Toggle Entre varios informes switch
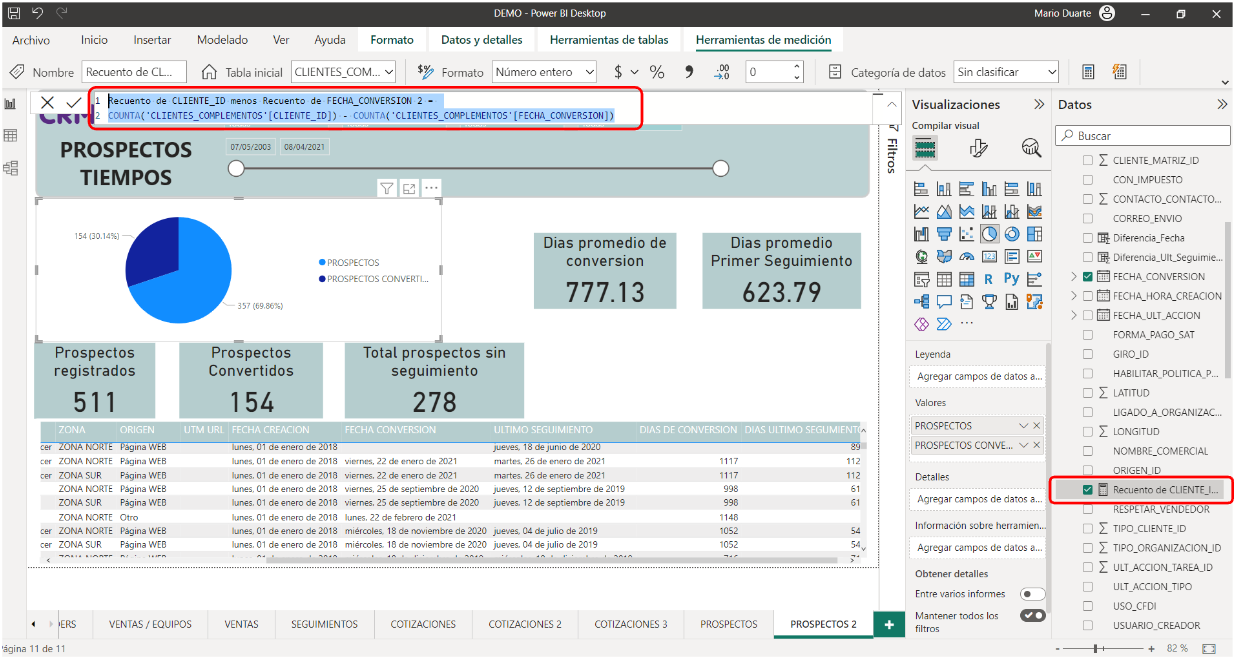This screenshot has width=1236, height=658. (1032, 594)
